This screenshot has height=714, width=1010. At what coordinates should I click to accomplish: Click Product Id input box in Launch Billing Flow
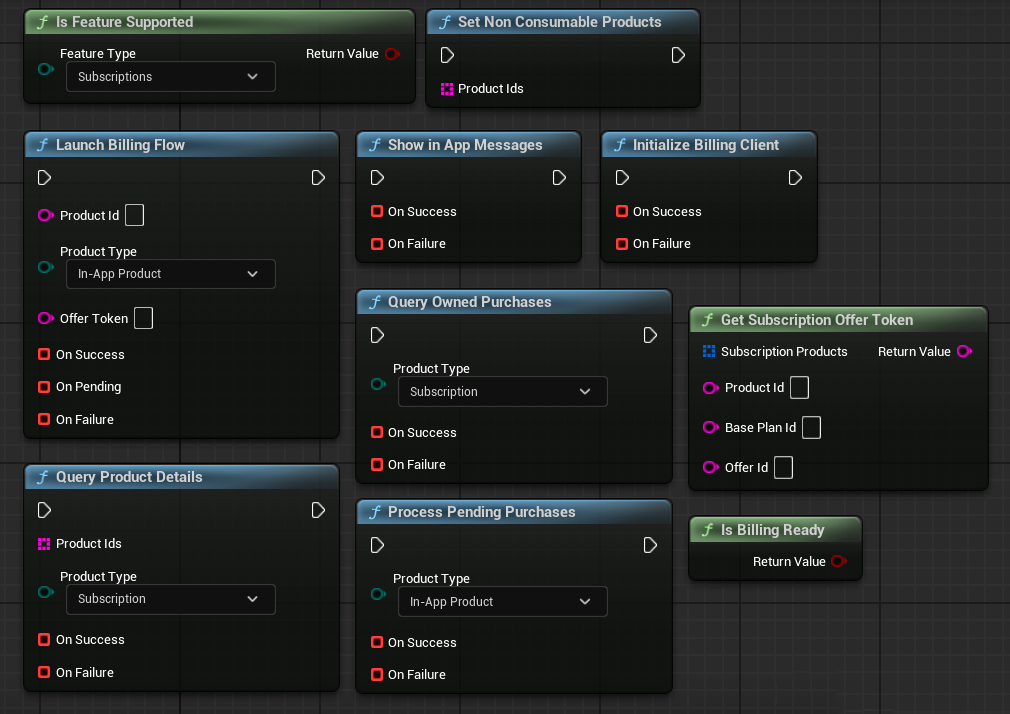coord(134,216)
